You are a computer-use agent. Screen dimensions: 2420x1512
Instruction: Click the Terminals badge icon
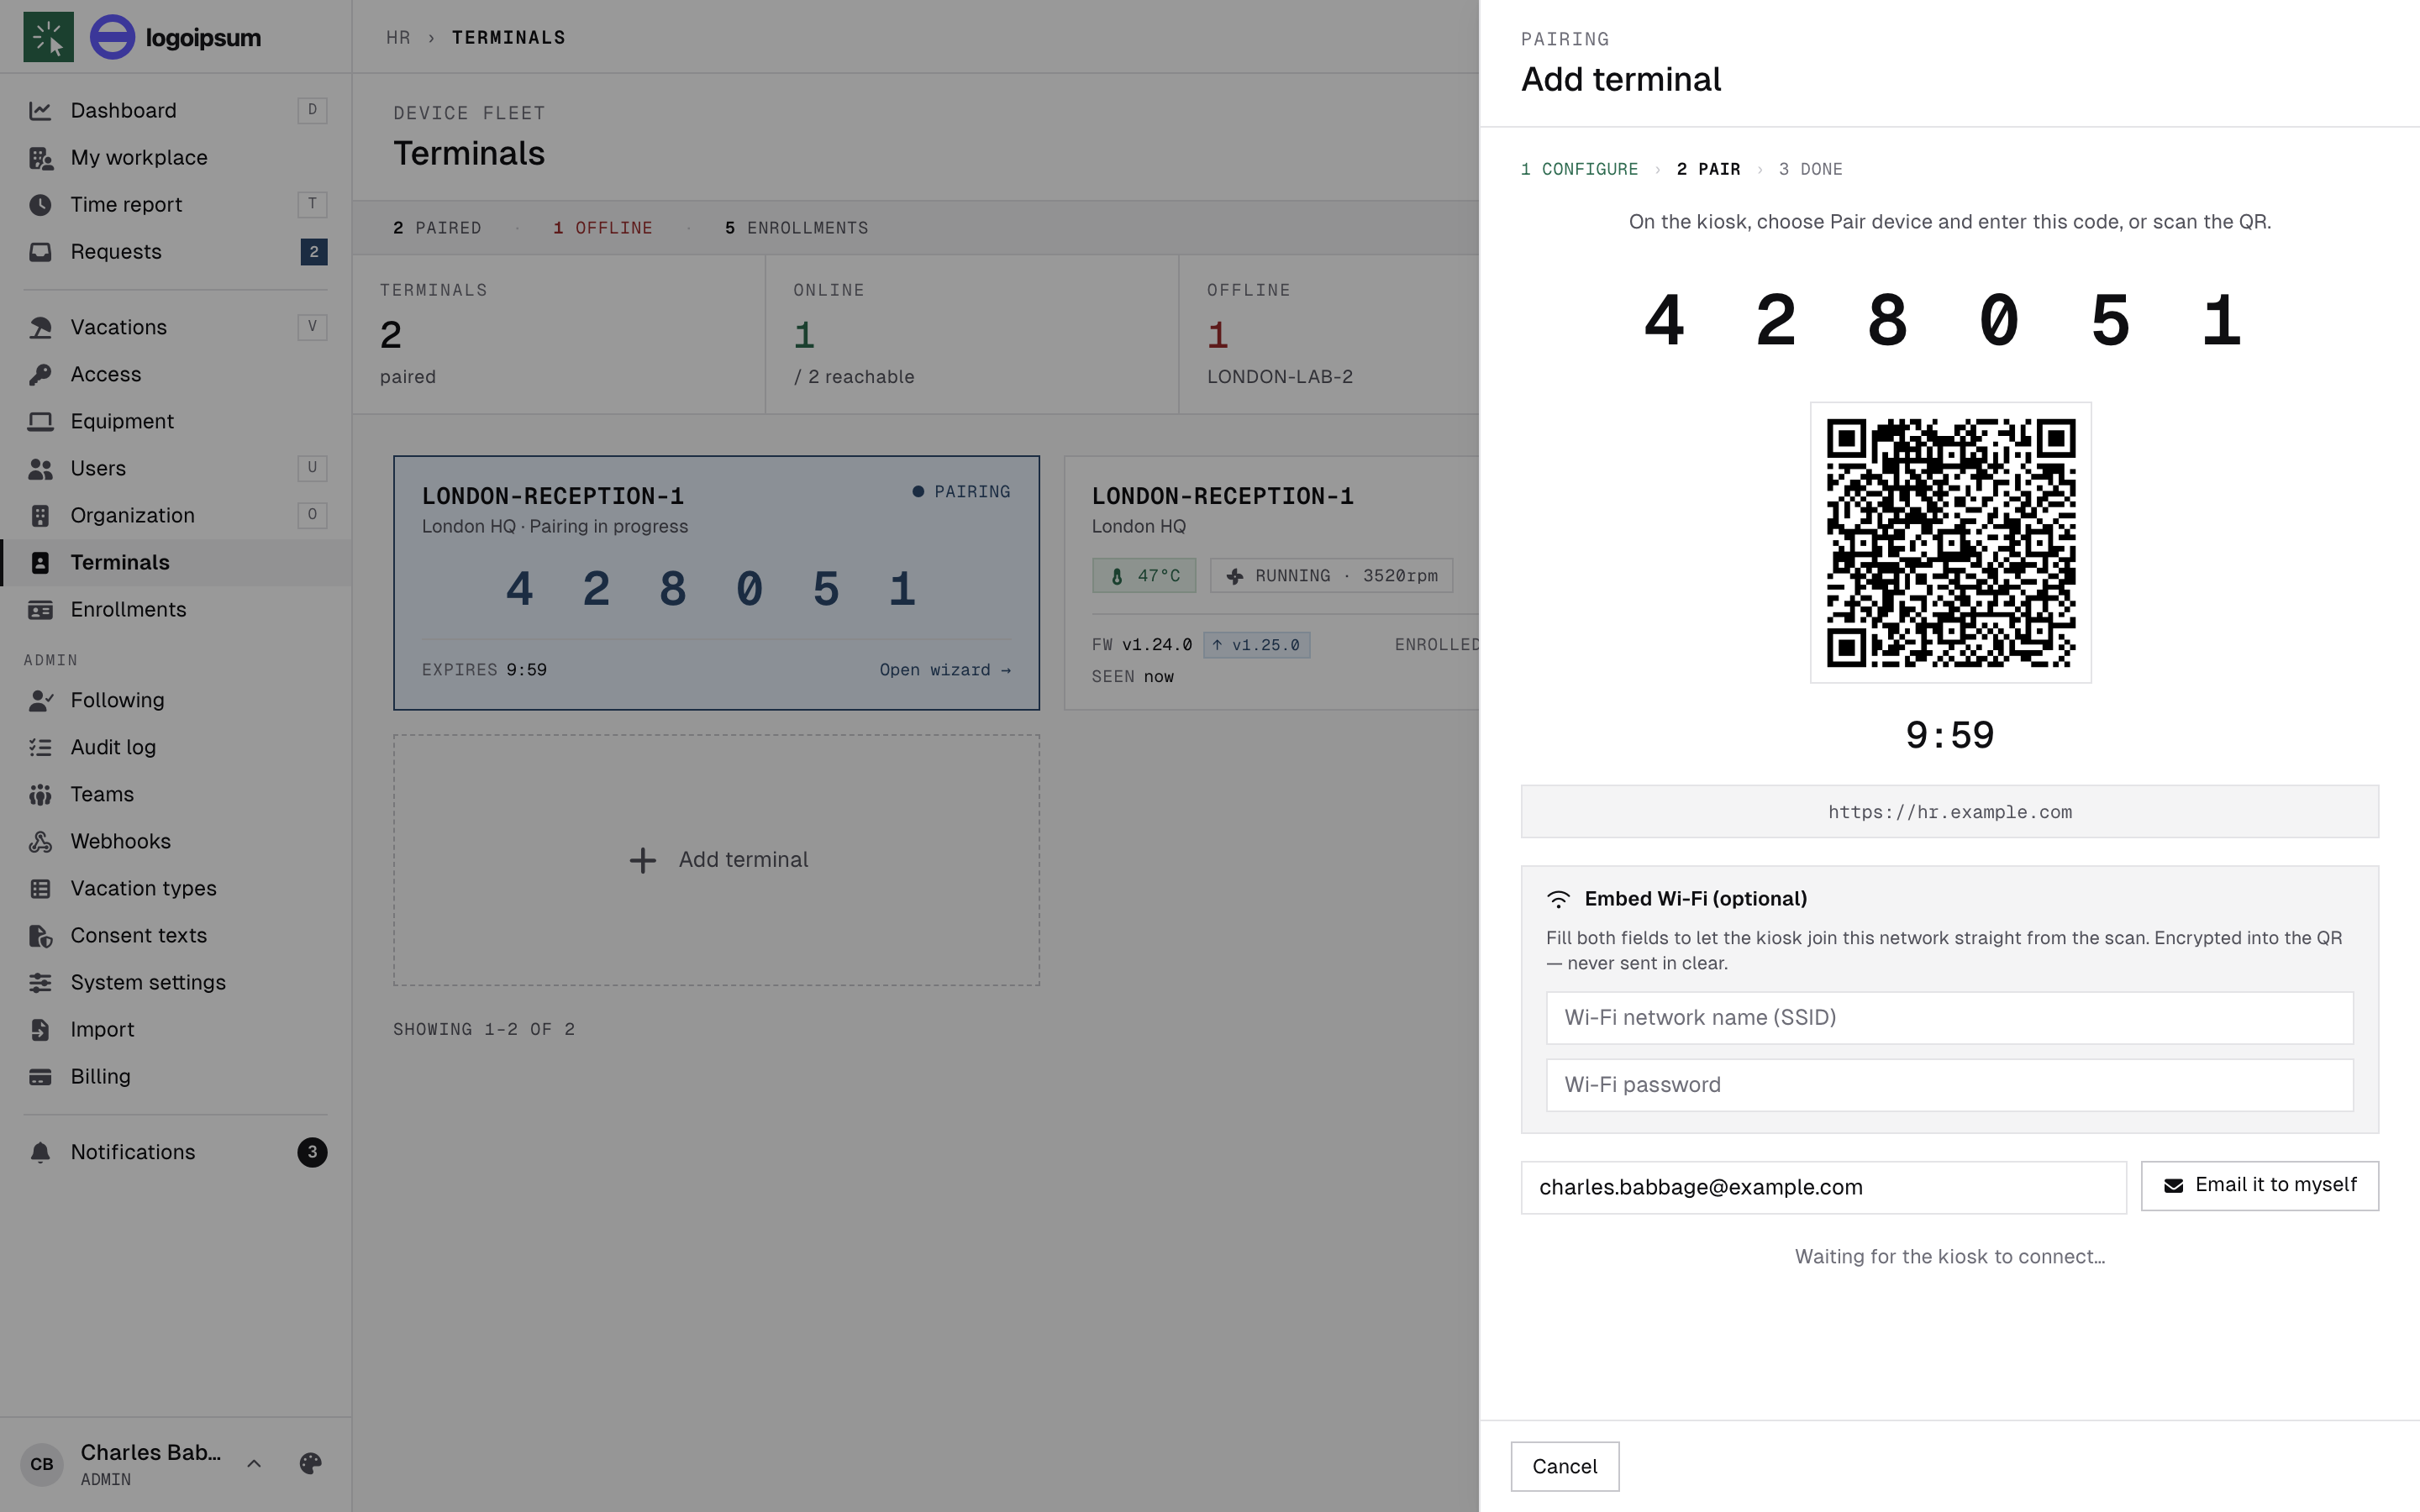(40, 562)
